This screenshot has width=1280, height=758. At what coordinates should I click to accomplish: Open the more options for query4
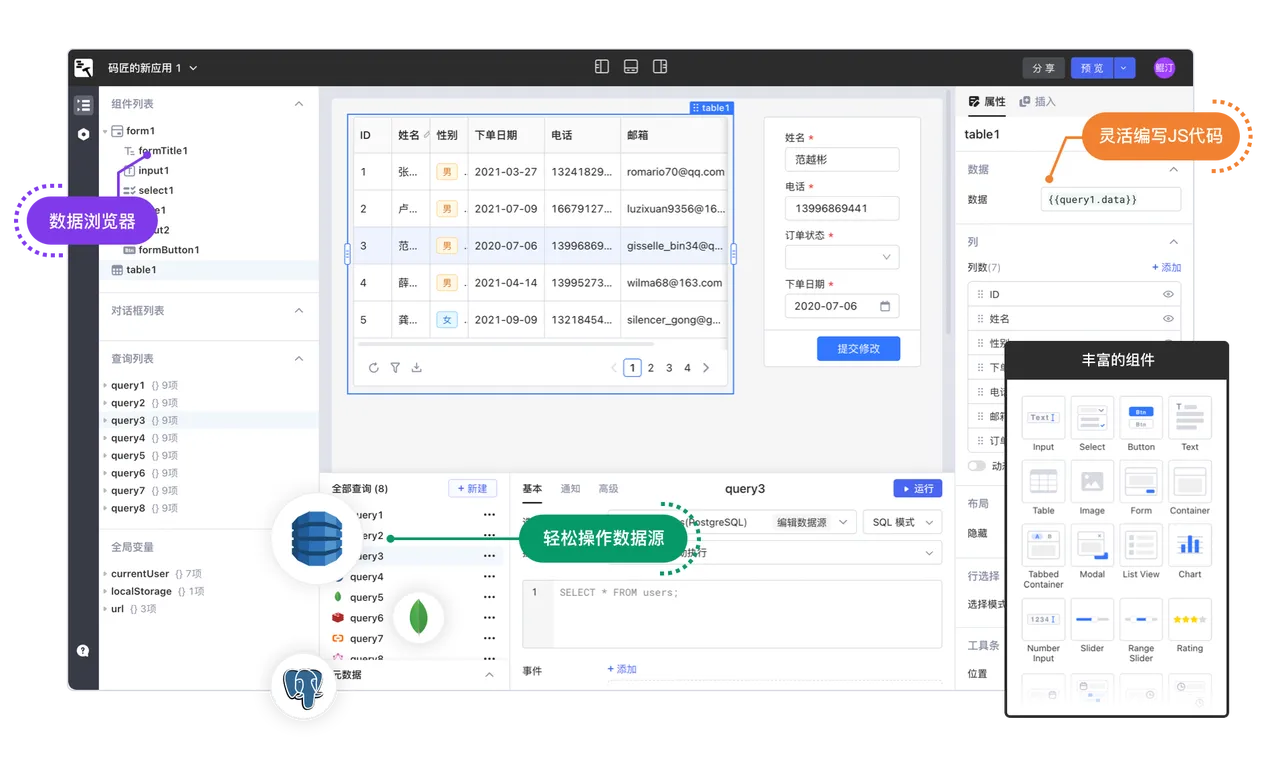(x=489, y=577)
